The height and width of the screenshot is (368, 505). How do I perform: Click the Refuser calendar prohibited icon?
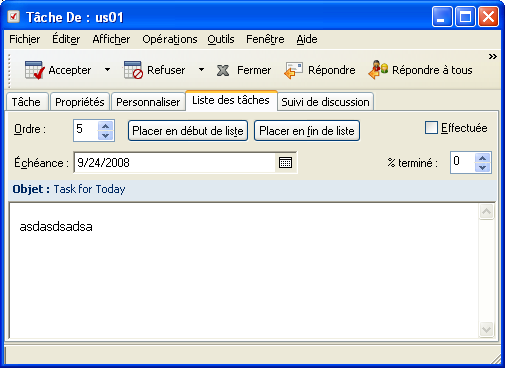tap(133, 70)
